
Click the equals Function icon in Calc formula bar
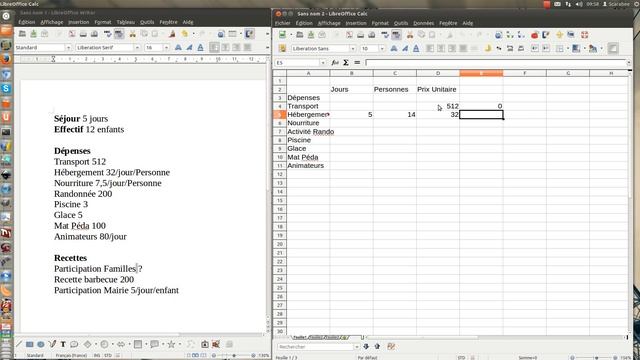click(357, 62)
